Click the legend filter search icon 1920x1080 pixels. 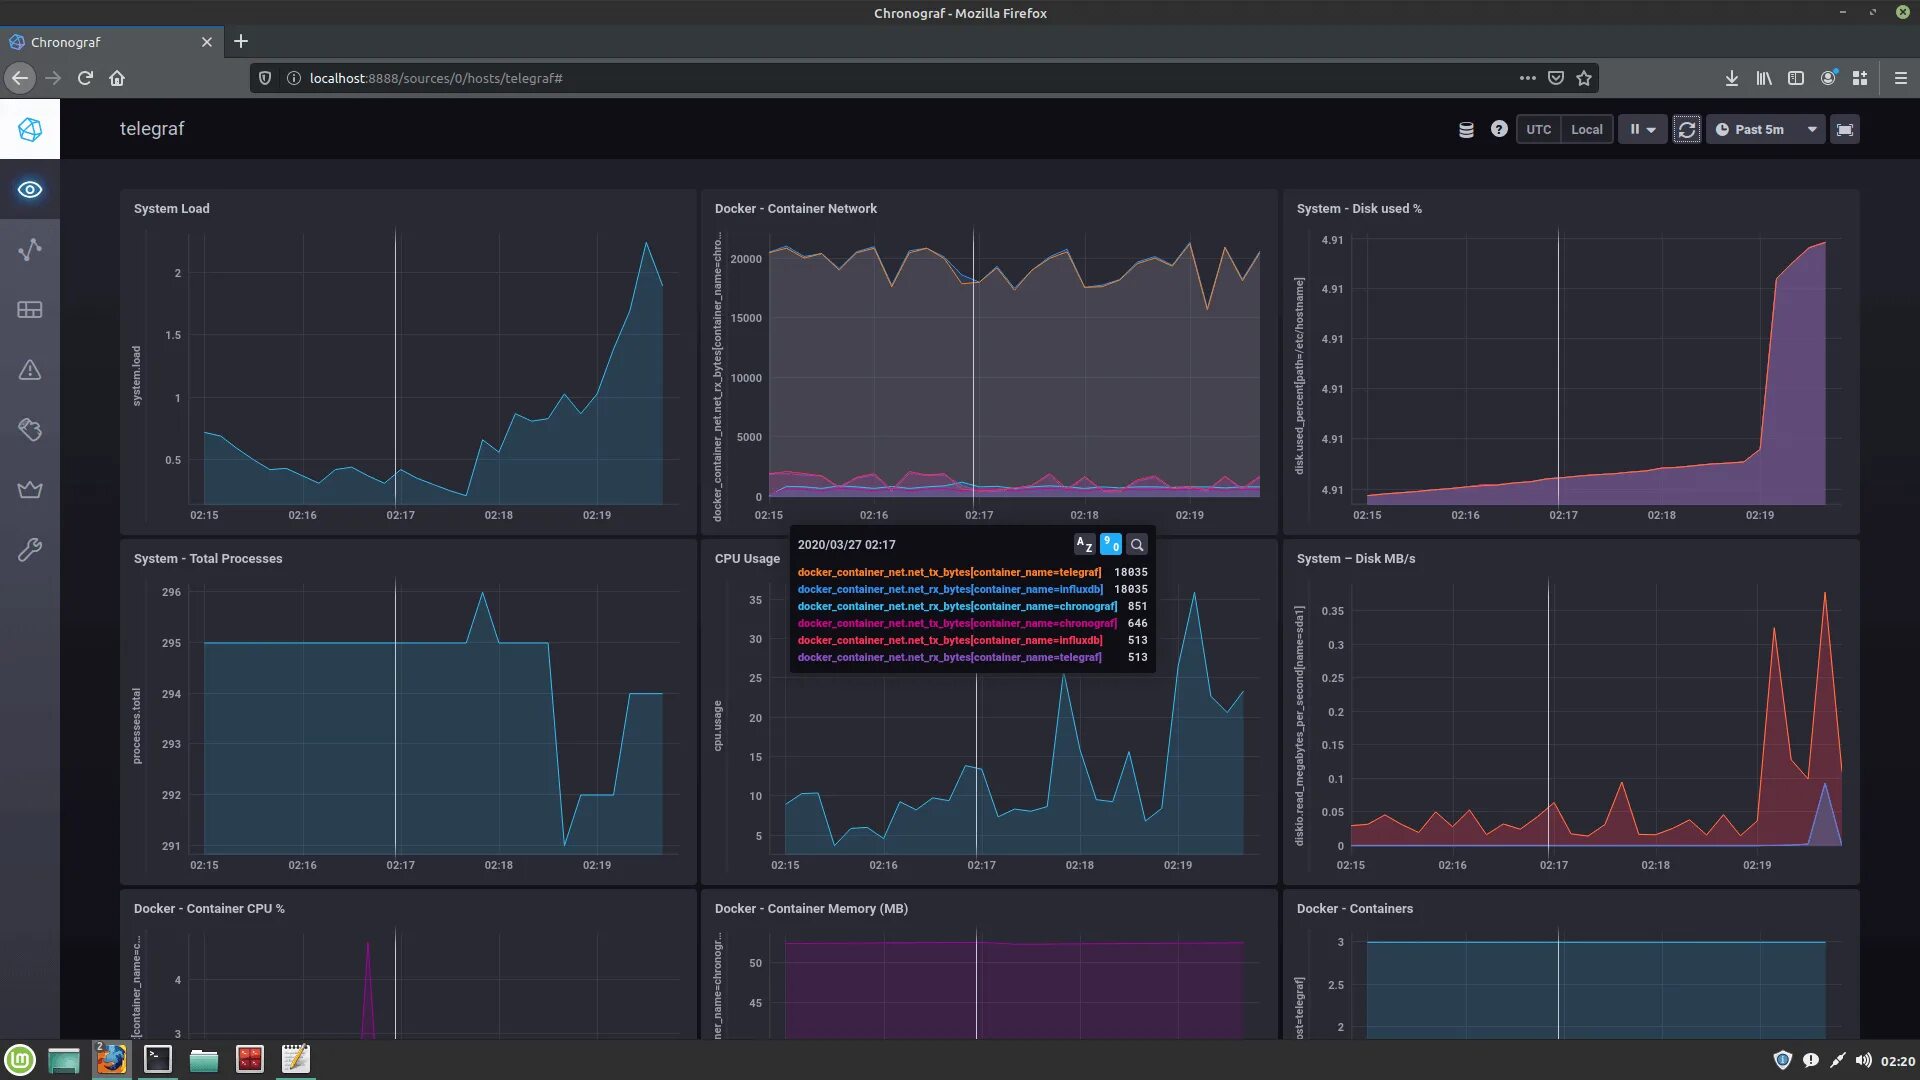point(1137,545)
